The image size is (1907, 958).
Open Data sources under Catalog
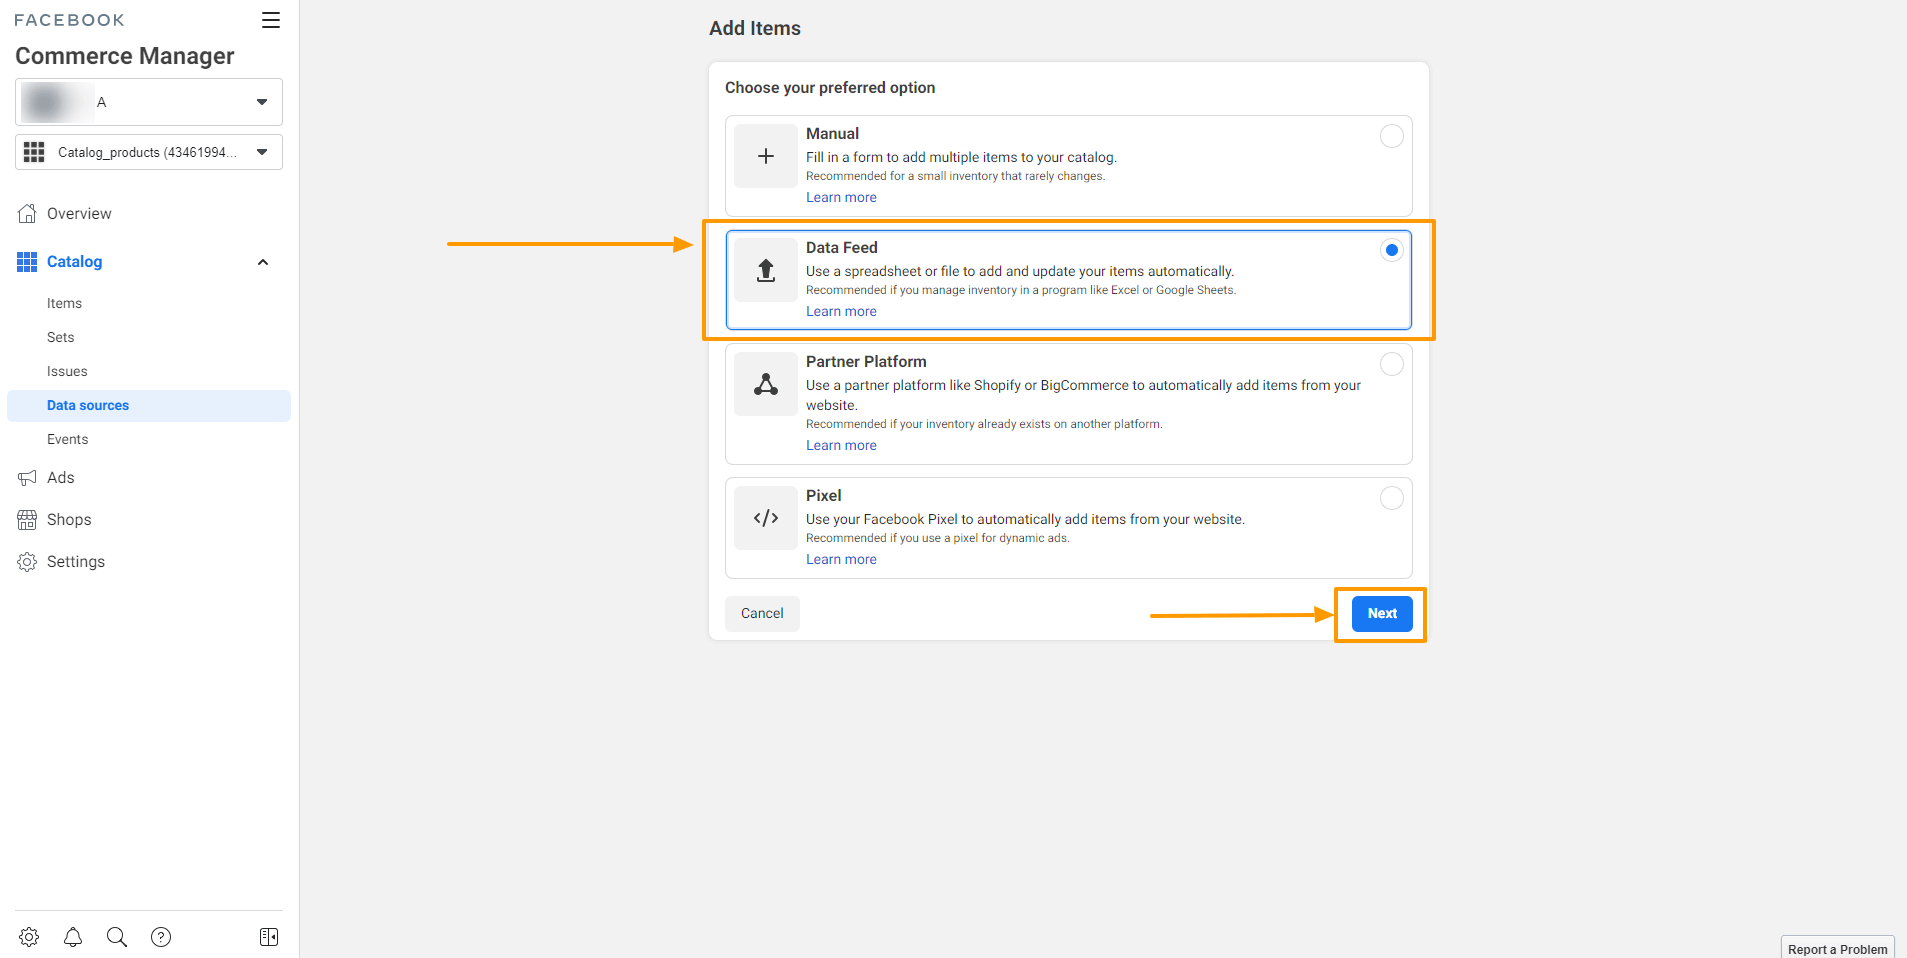click(149, 406)
